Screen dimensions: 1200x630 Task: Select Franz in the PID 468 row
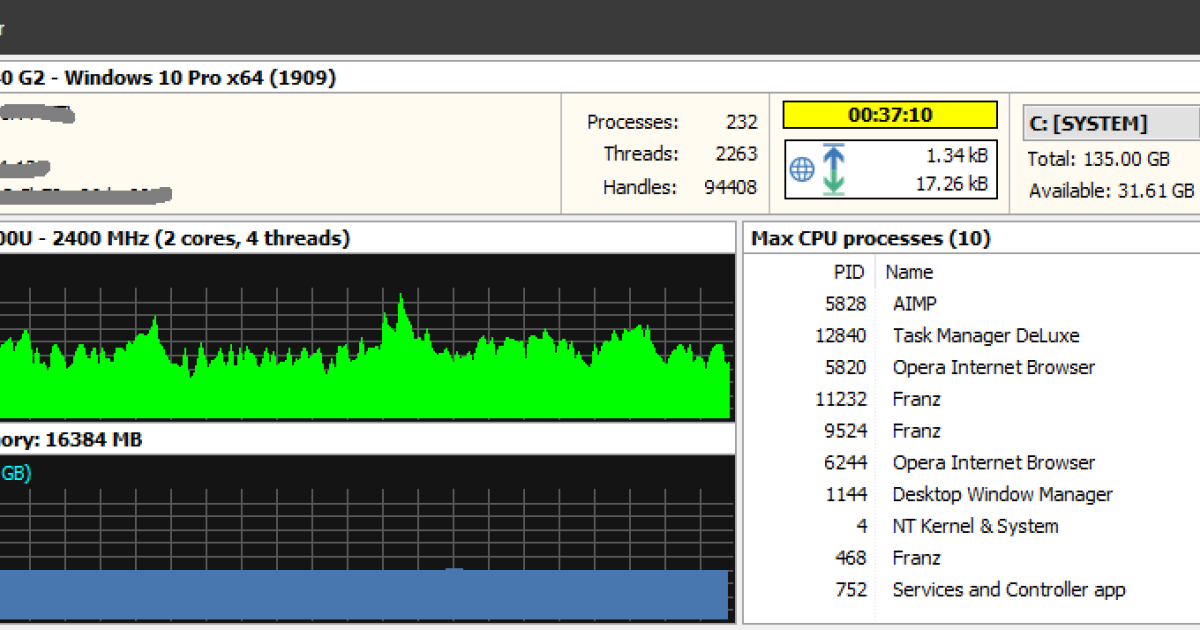(917, 558)
